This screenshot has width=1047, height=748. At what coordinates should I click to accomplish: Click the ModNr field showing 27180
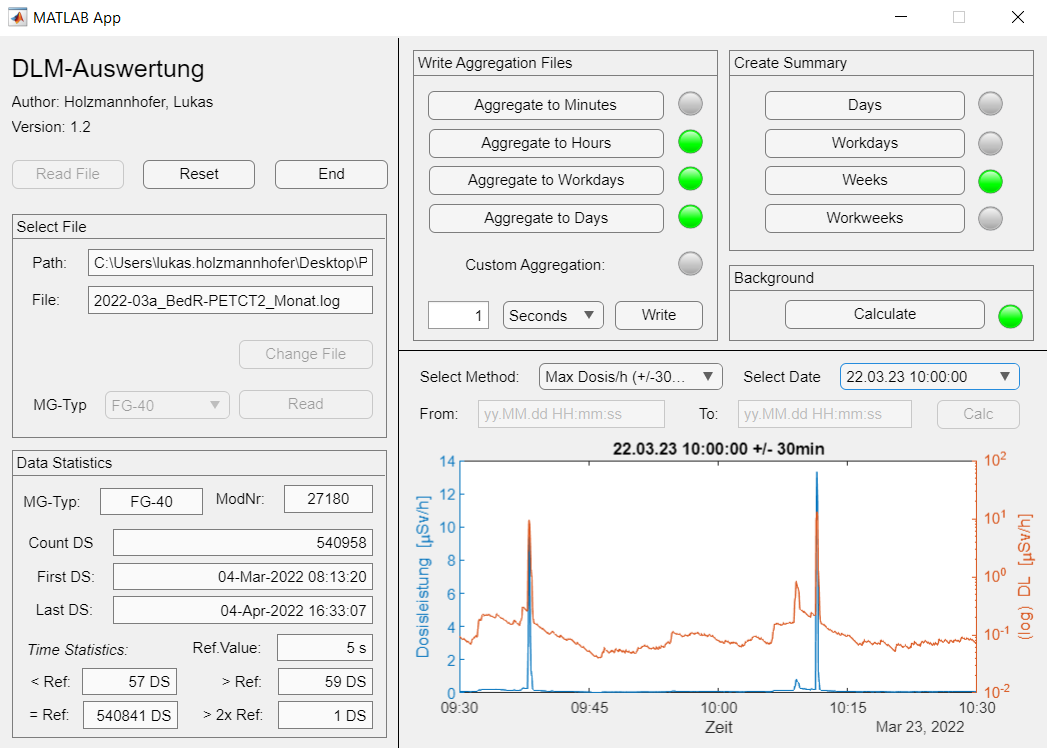pos(329,499)
